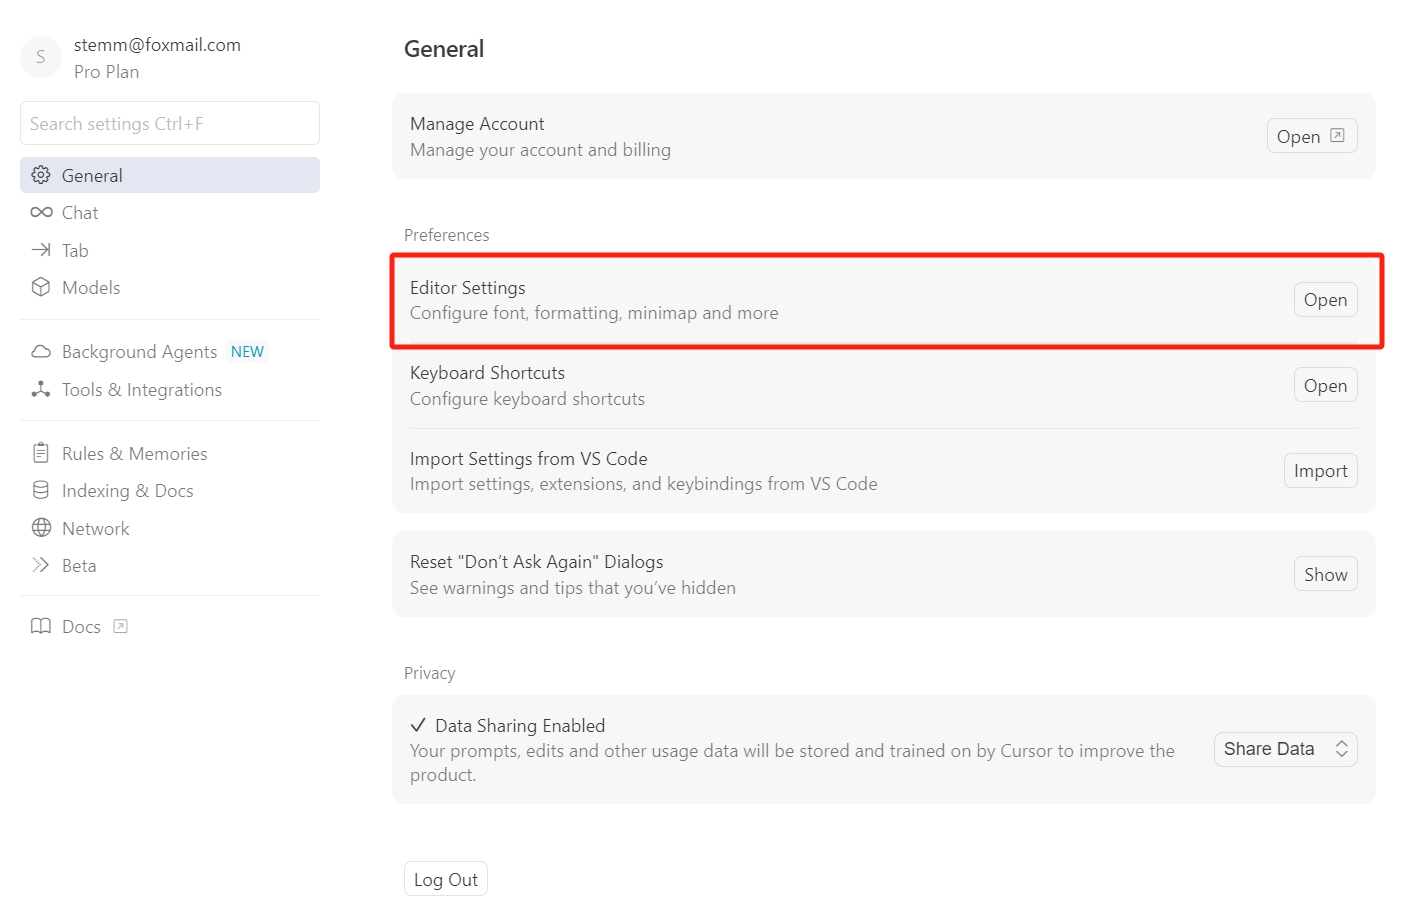This screenshot has width=1419, height=906.
Task: Click the General gear icon in sidebar
Action: click(x=41, y=175)
